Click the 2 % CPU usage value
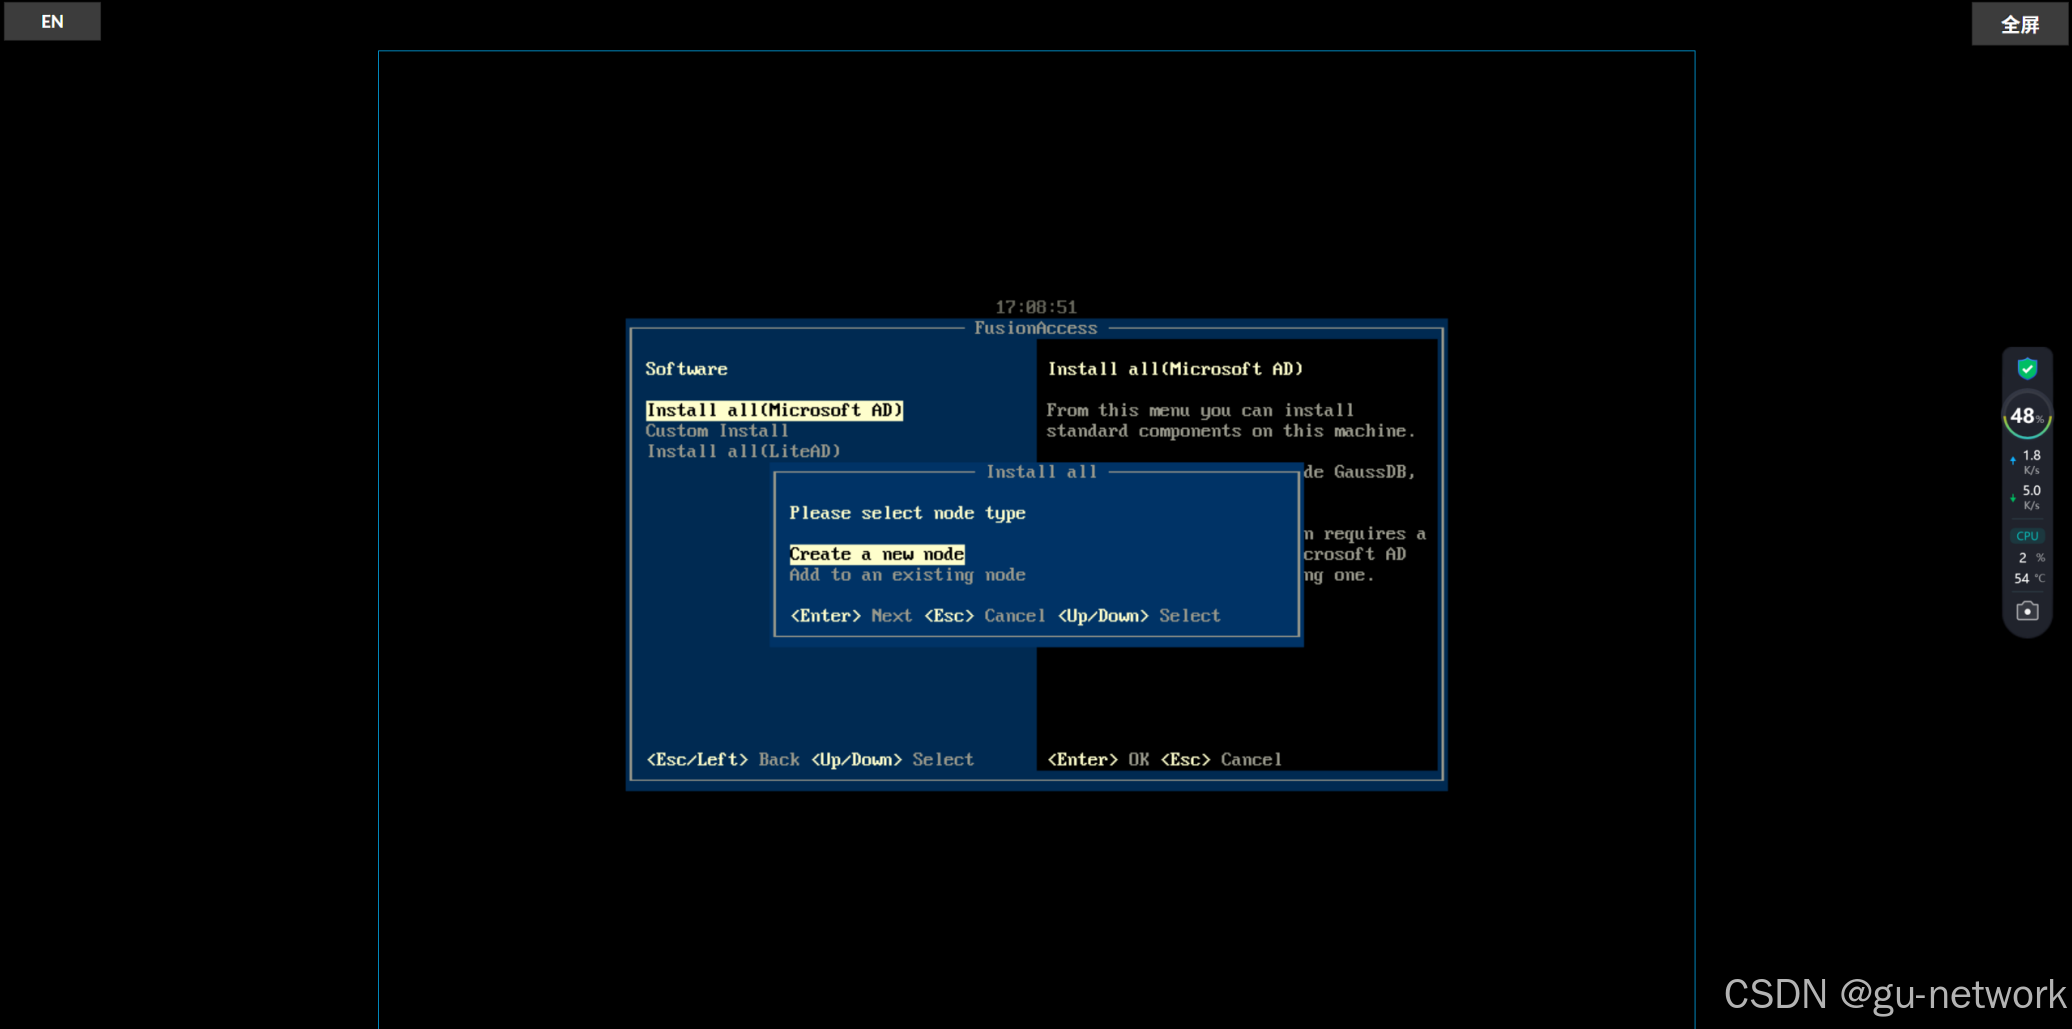 tap(2031, 558)
